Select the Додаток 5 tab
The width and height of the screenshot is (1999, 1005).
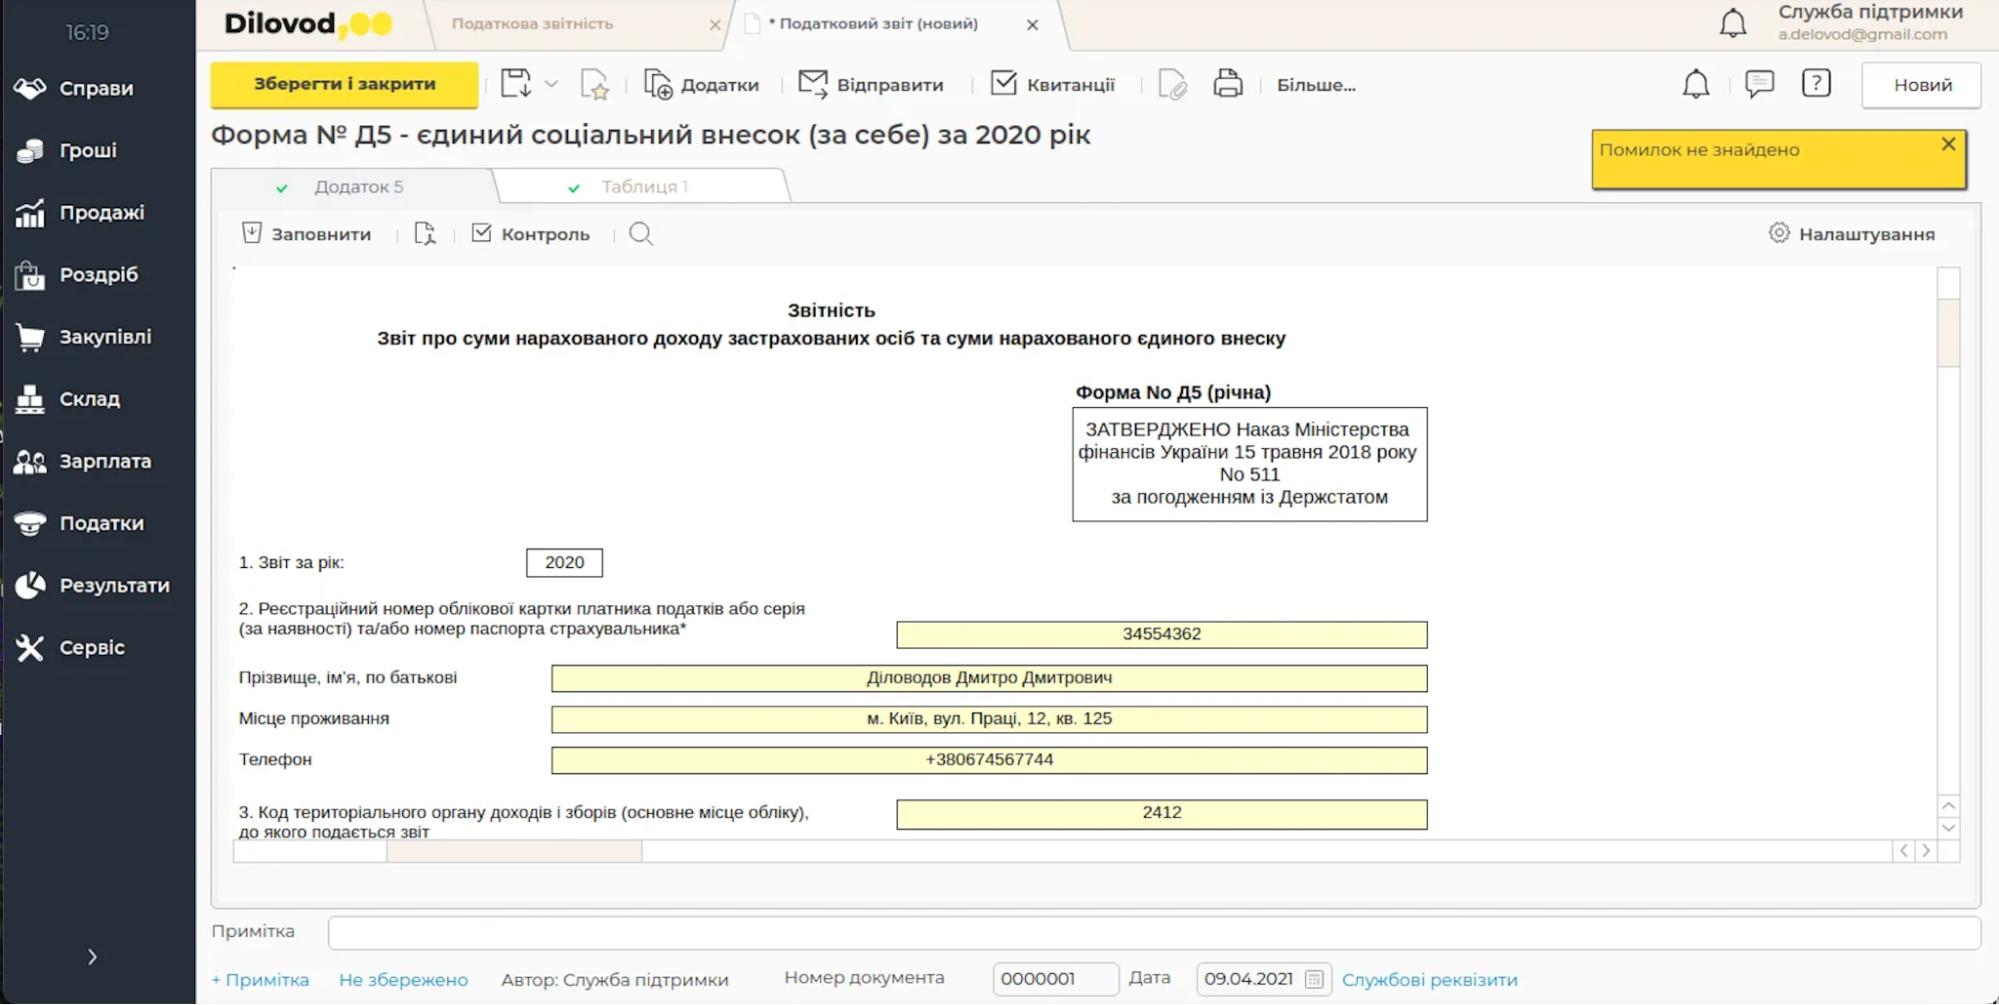(x=358, y=187)
